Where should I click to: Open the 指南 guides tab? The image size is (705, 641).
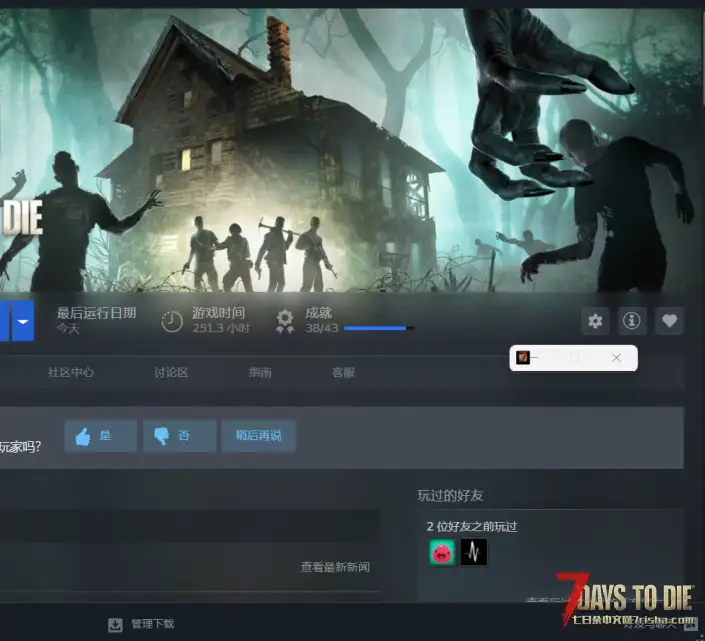click(x=260, y=372)
